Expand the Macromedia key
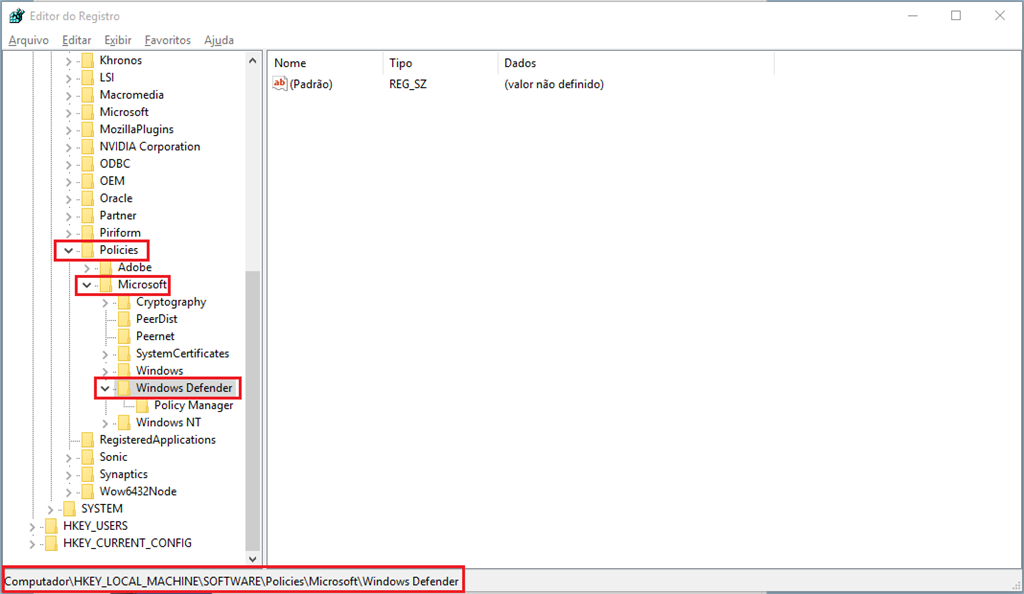 (x=68, y=95)
